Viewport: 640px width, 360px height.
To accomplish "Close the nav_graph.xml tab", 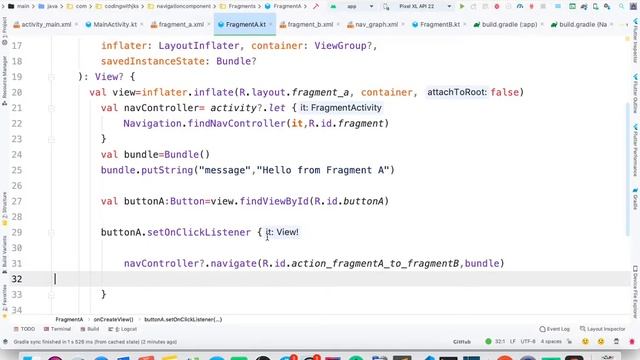I will pos(403,24).
